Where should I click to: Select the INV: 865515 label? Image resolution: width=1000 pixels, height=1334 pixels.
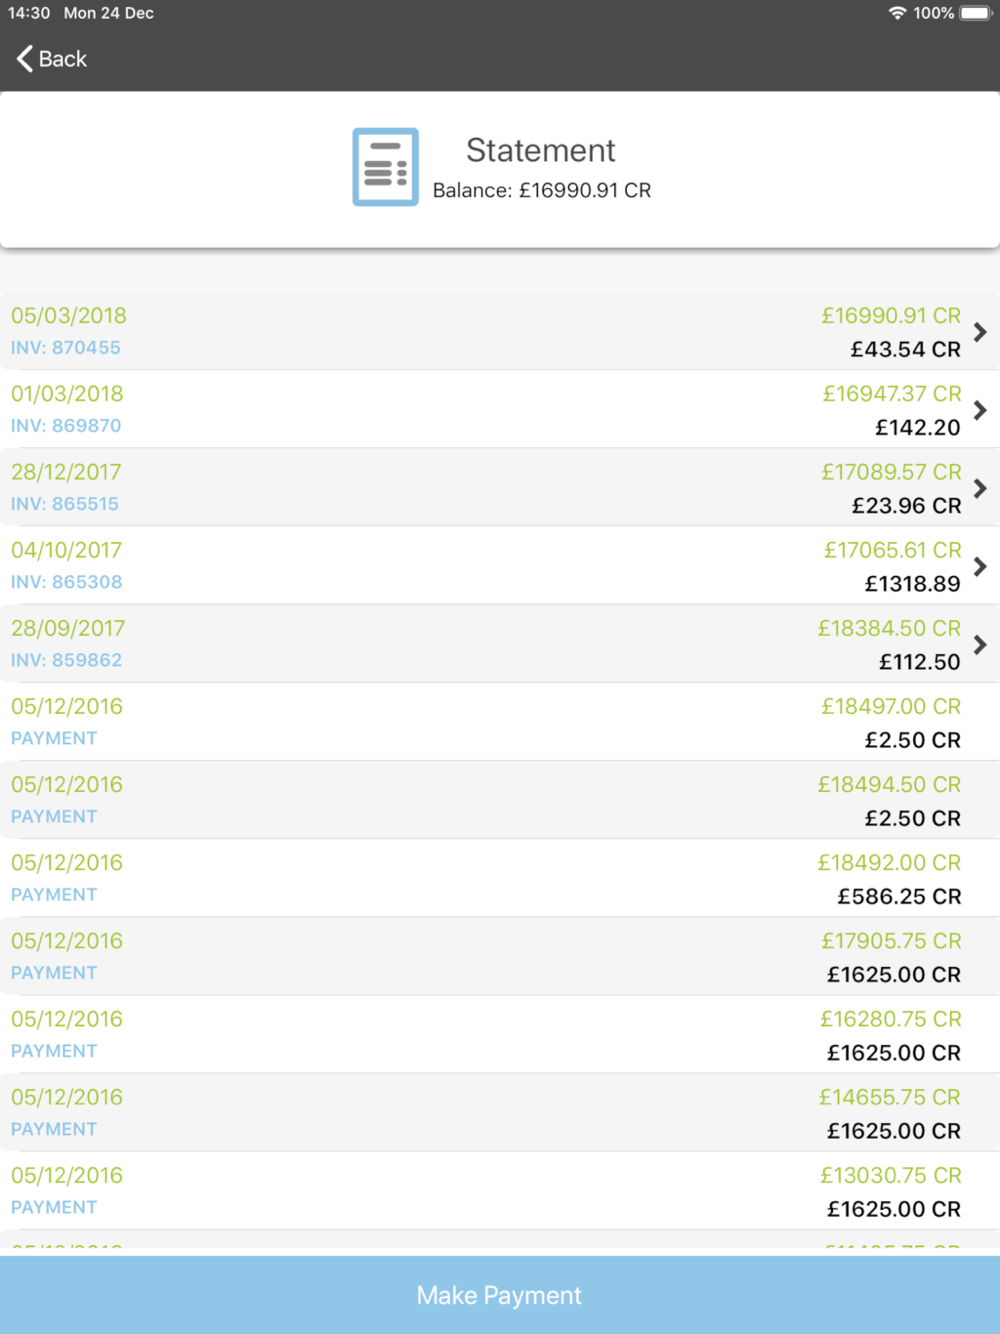65,504
